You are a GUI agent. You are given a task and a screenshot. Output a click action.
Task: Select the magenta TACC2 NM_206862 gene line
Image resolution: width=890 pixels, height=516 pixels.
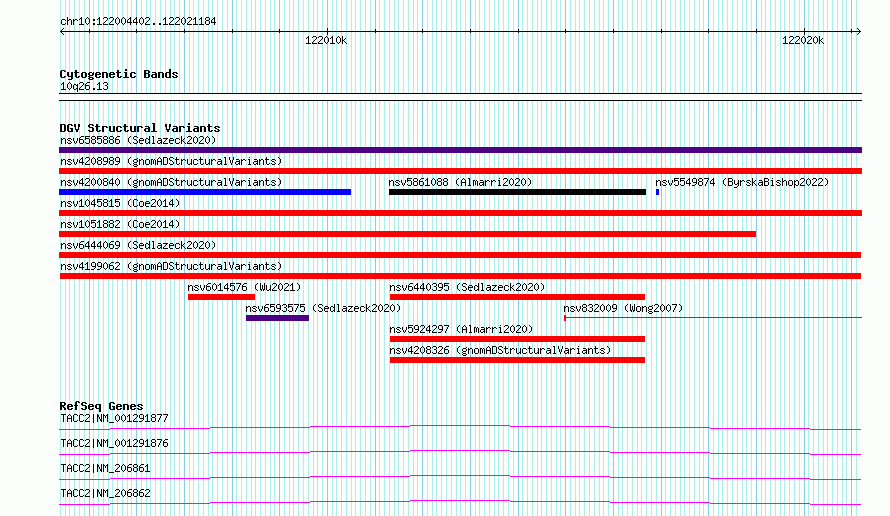coord(460,502)
